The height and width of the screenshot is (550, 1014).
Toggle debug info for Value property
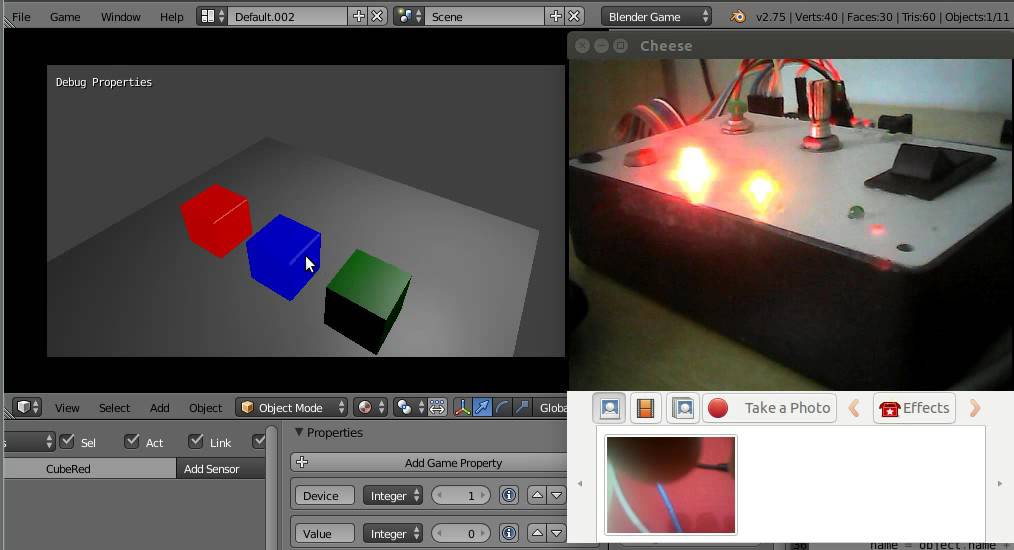tap(509, 533)
